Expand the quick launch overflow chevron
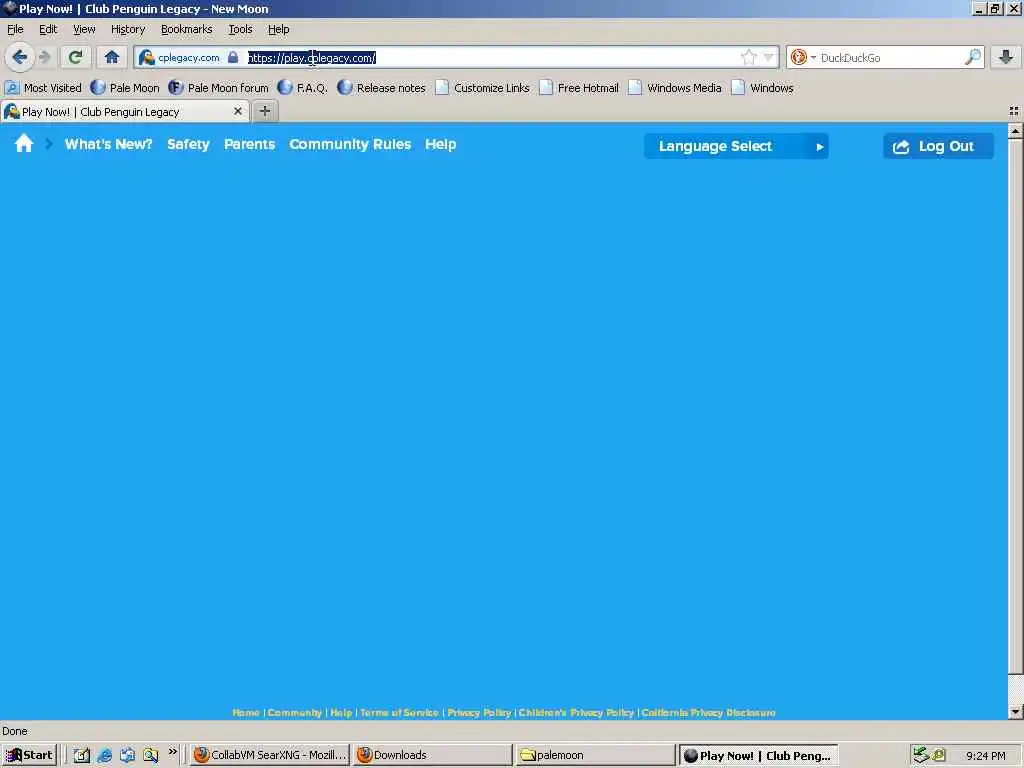This screenshot has width=1024, height=768. point(172,752)
